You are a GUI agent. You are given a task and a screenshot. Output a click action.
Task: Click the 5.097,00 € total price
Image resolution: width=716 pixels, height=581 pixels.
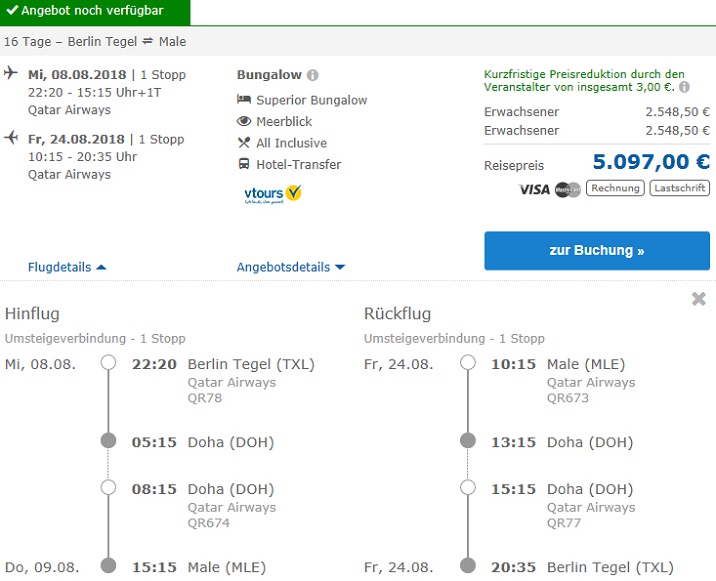click(x=651, y=163)
